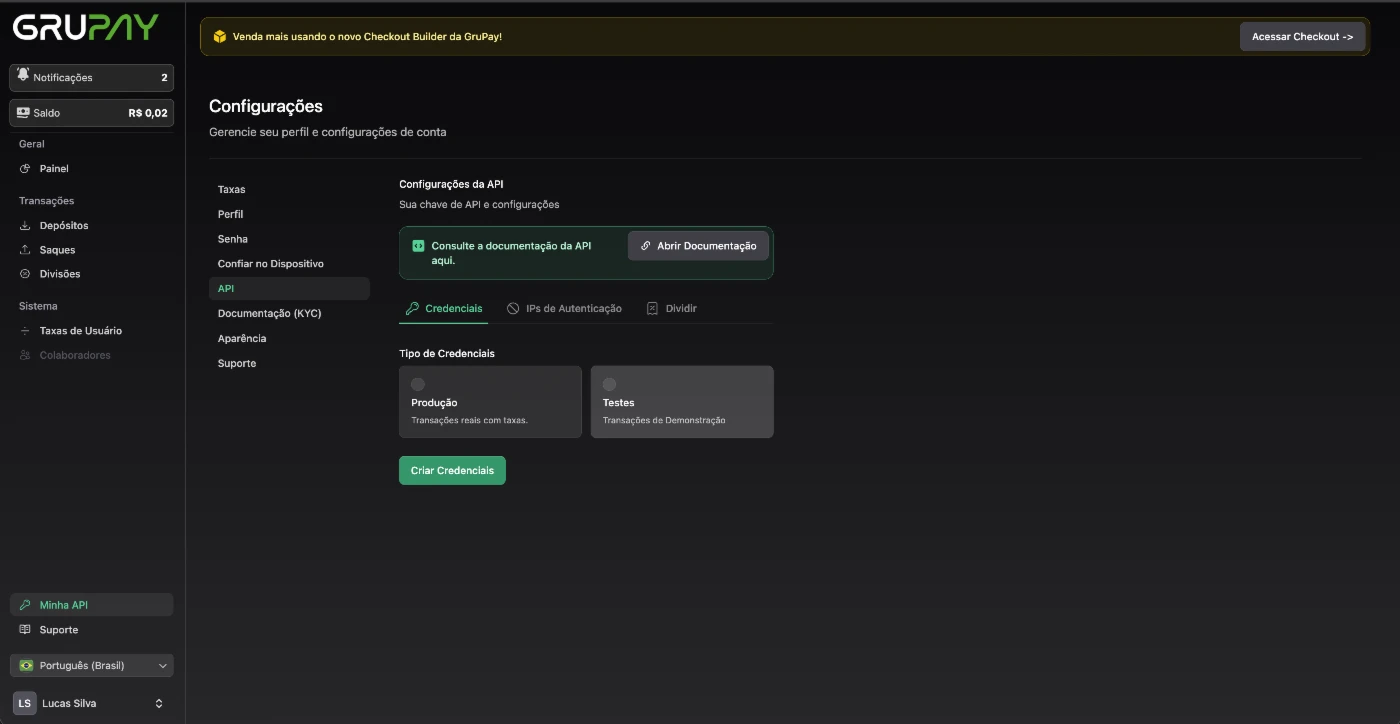Switch to the IPs de Autenticação tab

click(564, 309)
